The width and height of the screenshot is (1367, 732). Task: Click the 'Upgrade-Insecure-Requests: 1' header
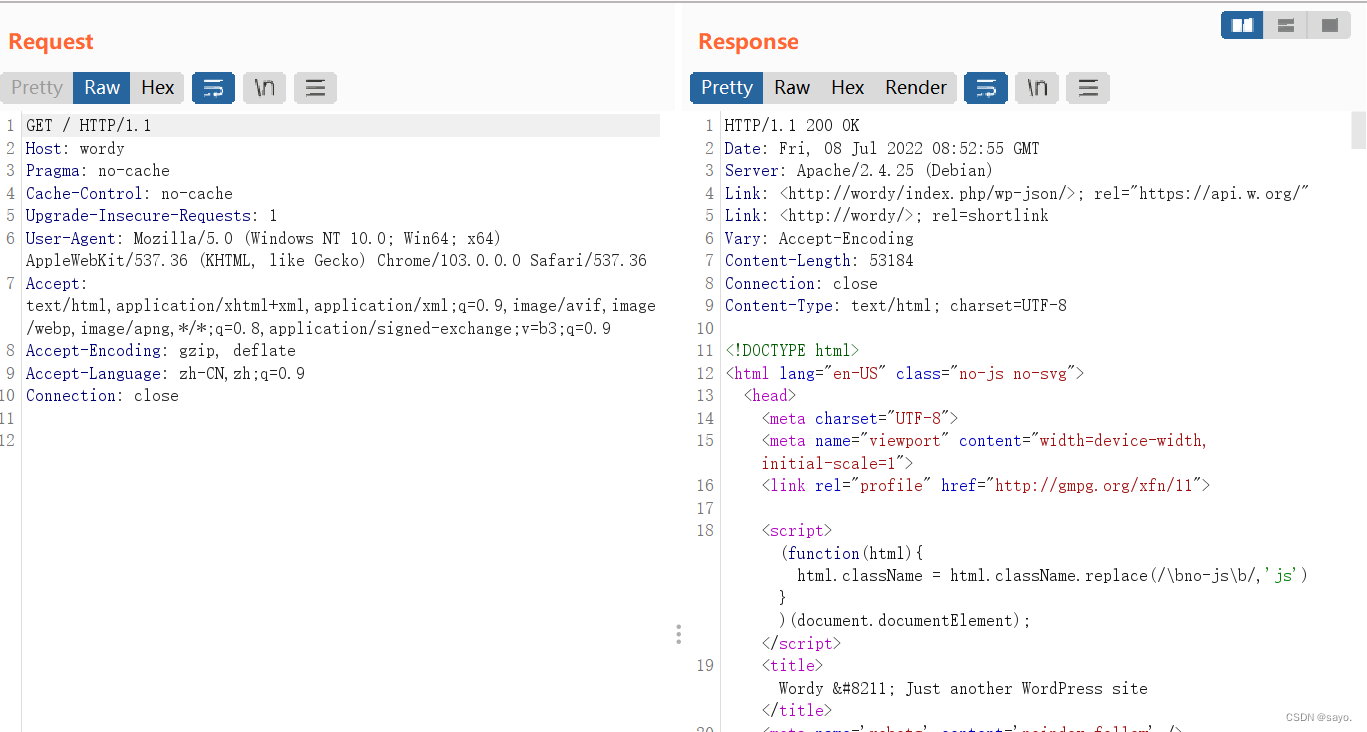(152, 215)
